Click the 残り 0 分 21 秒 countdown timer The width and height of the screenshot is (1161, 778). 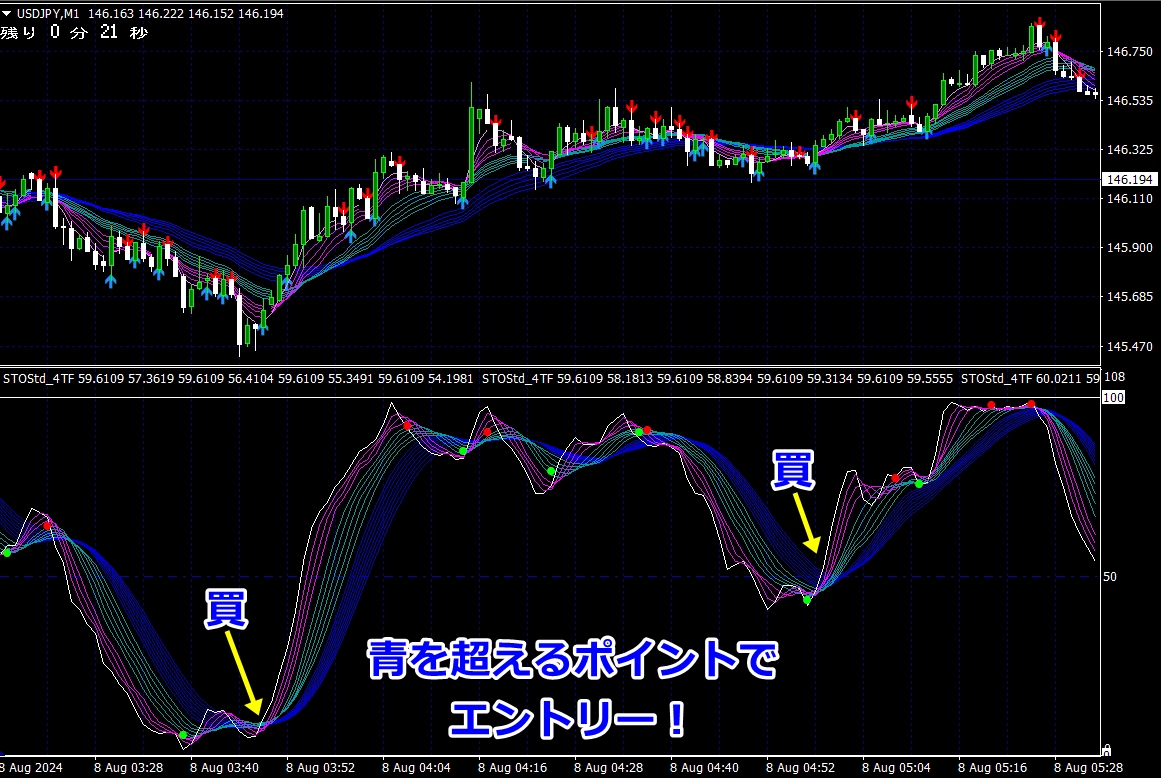pyautogui.click(x=75, y=33)
